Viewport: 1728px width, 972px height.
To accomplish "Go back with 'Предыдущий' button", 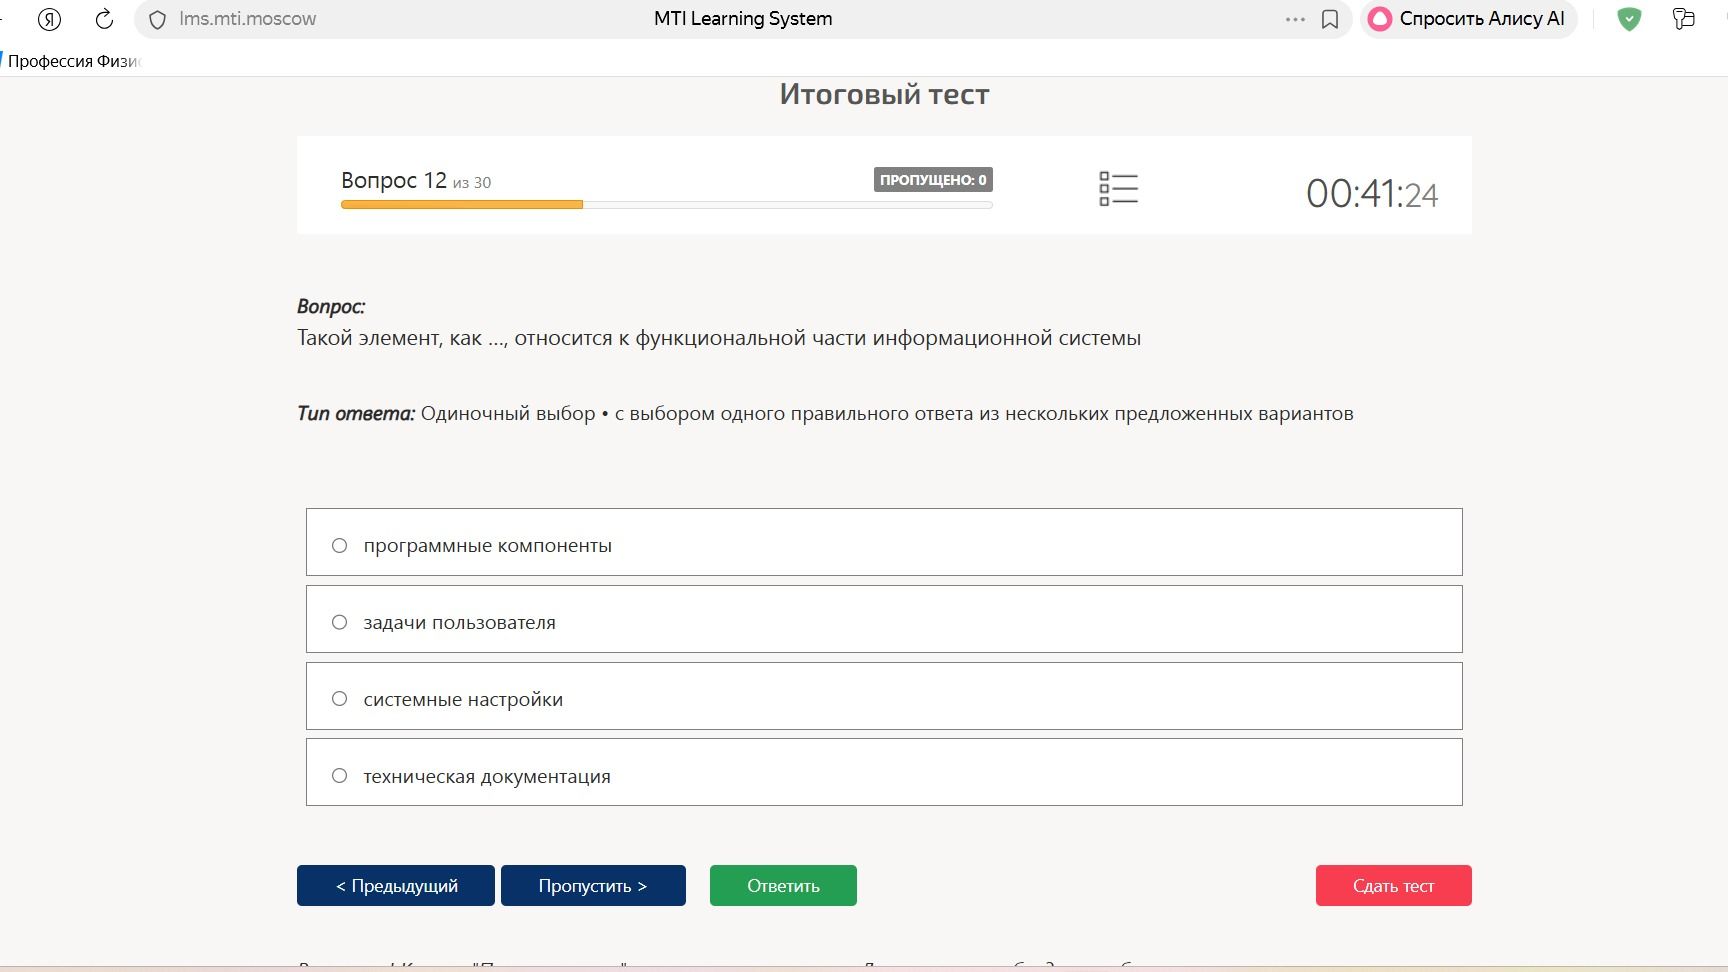I will (396, 886).
